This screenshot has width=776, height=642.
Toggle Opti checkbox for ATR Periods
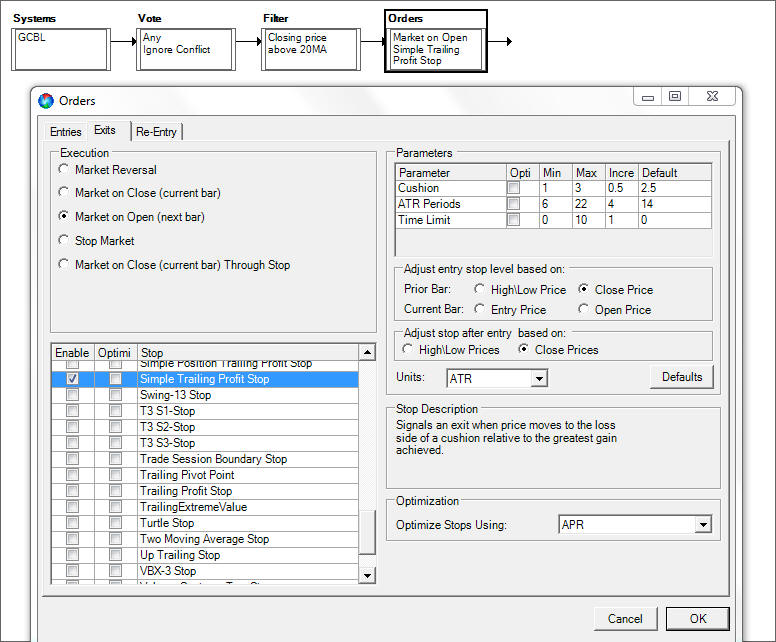click(514, 204)
